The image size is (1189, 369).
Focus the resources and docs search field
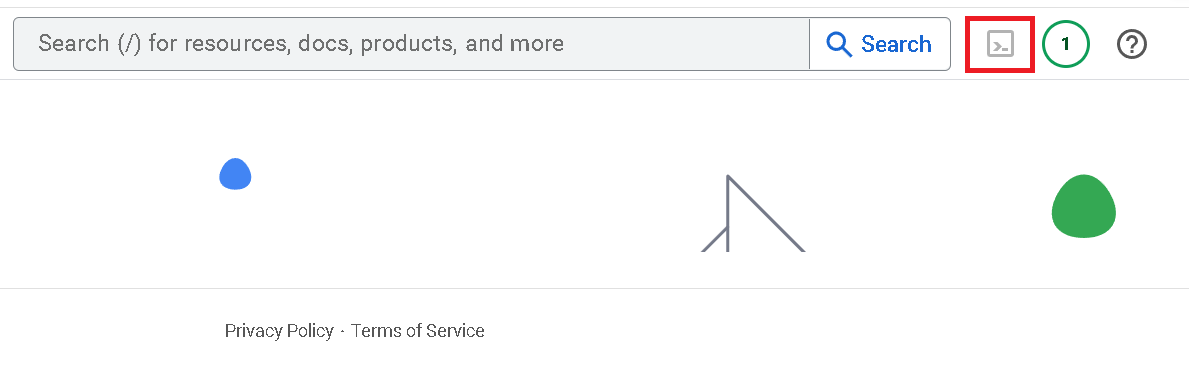pos(412,44)
